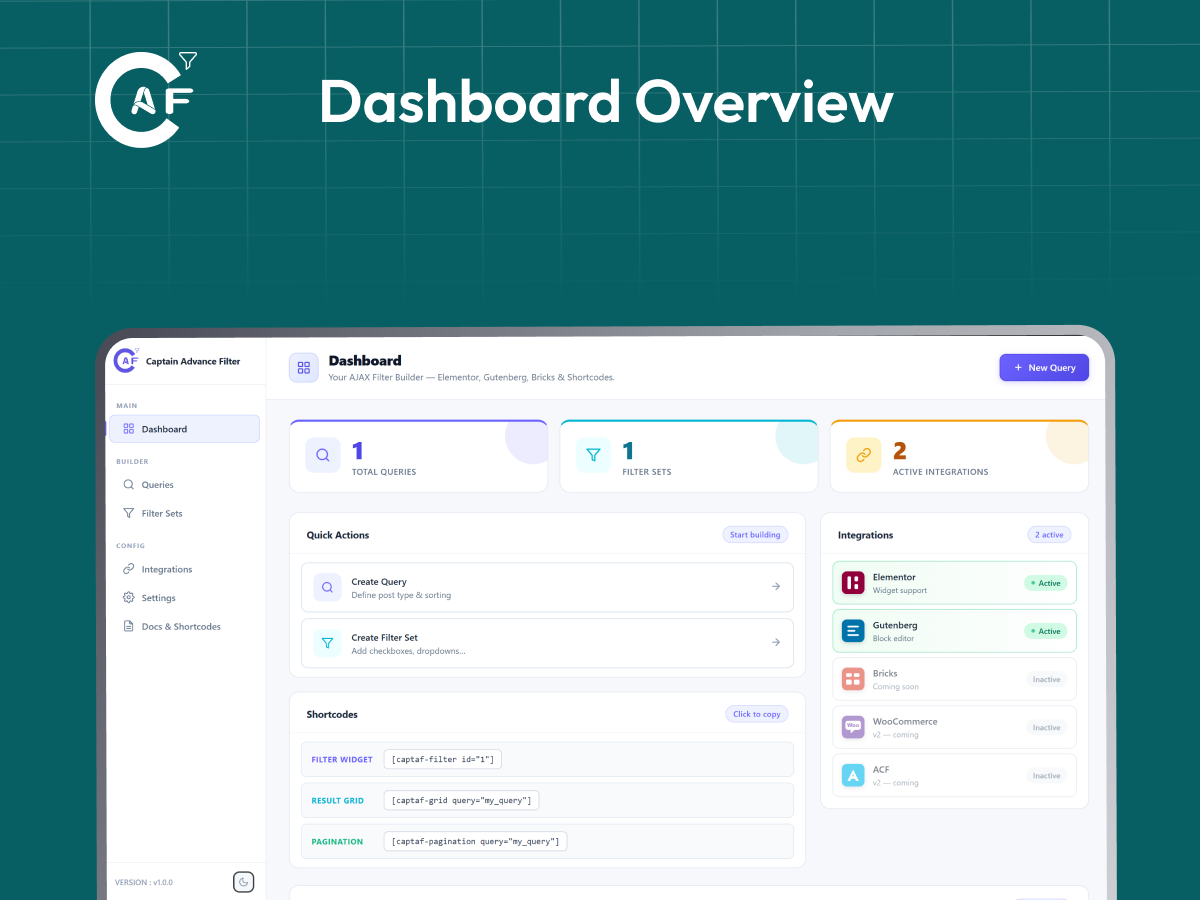Click the Bricks Inactive status badge
Image resolution: width=1200 pixels, height=900 pixels.
(x=1047, y=679)
